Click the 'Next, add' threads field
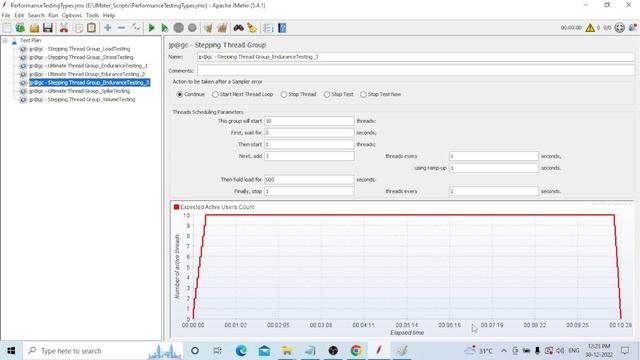 pos(309,156)
